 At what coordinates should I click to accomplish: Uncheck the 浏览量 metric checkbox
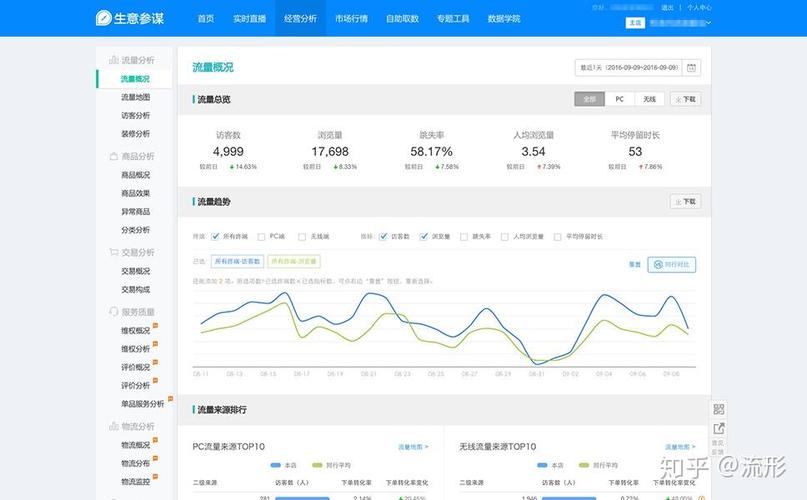click(424, 236)
